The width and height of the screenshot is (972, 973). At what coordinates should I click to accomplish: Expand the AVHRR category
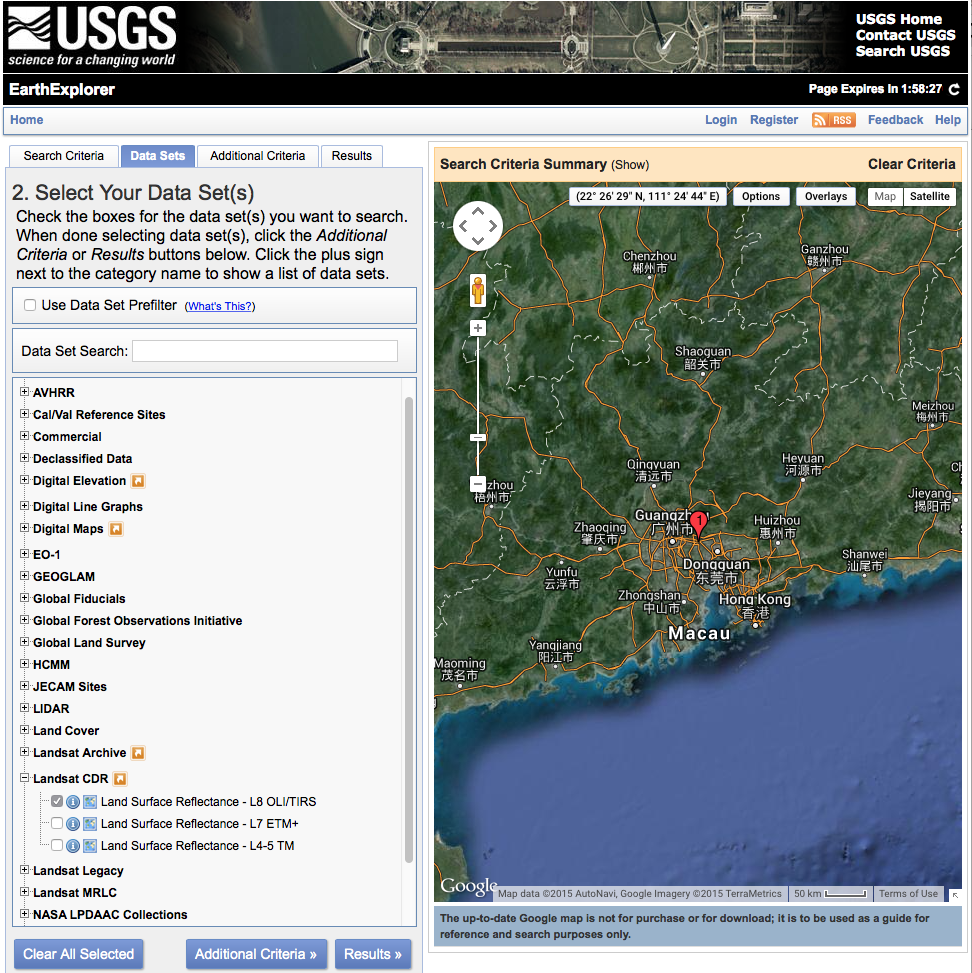pos(24,392)
